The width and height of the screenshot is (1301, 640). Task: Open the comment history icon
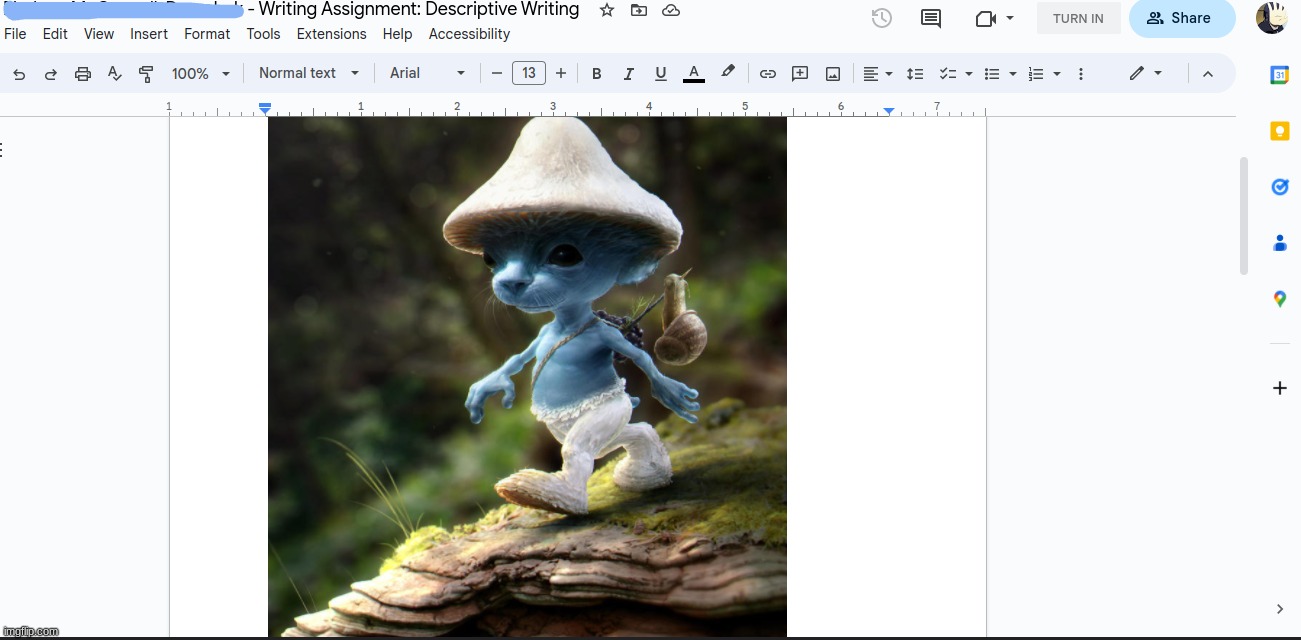[x=931, y=18]
